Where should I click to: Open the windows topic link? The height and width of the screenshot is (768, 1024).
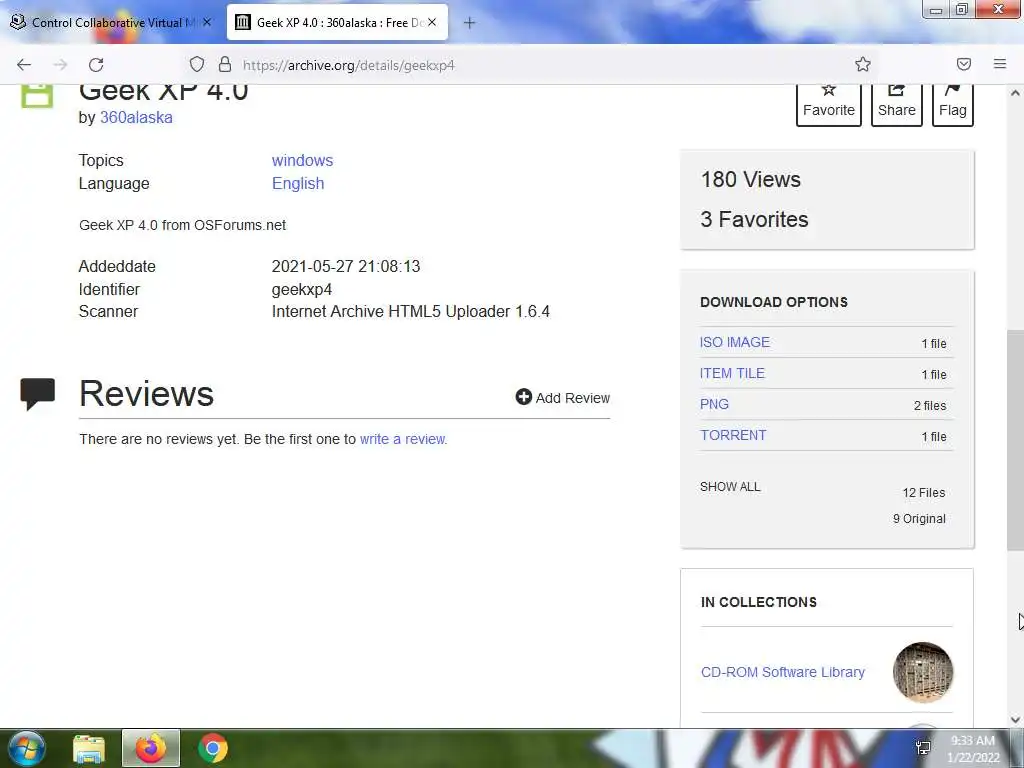click(302, 161)
